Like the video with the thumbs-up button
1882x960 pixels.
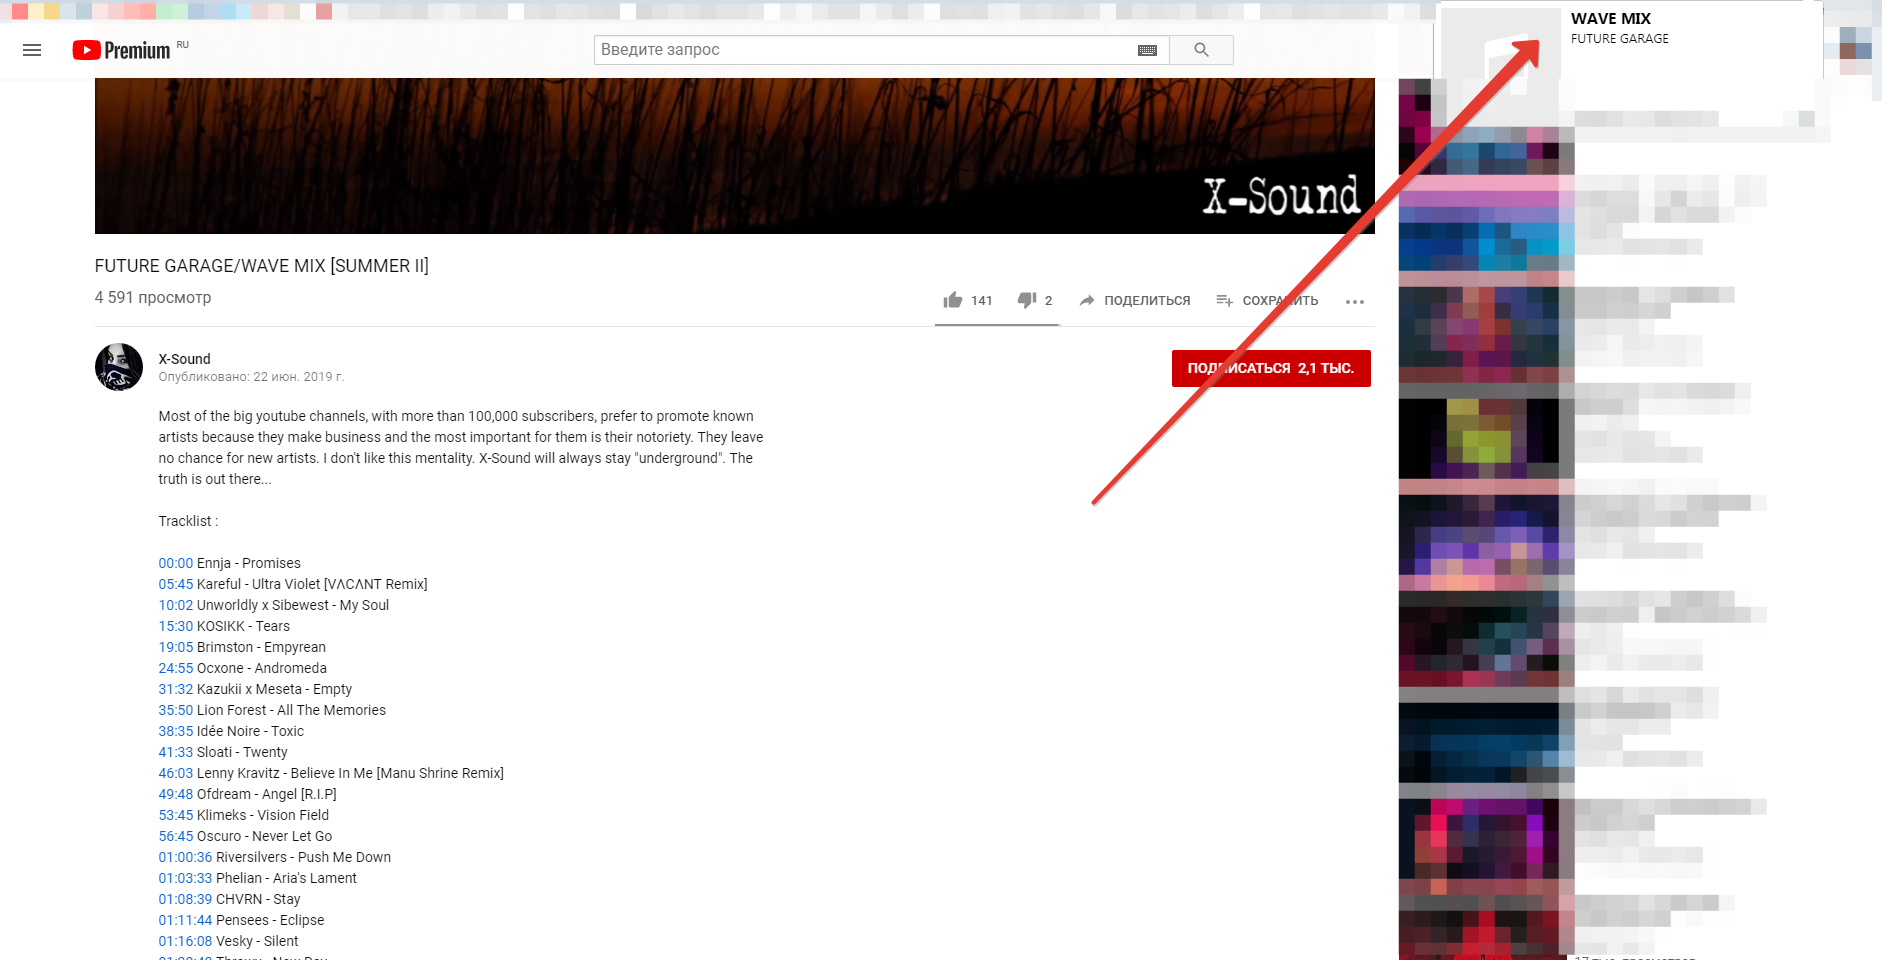pos(954,299)
